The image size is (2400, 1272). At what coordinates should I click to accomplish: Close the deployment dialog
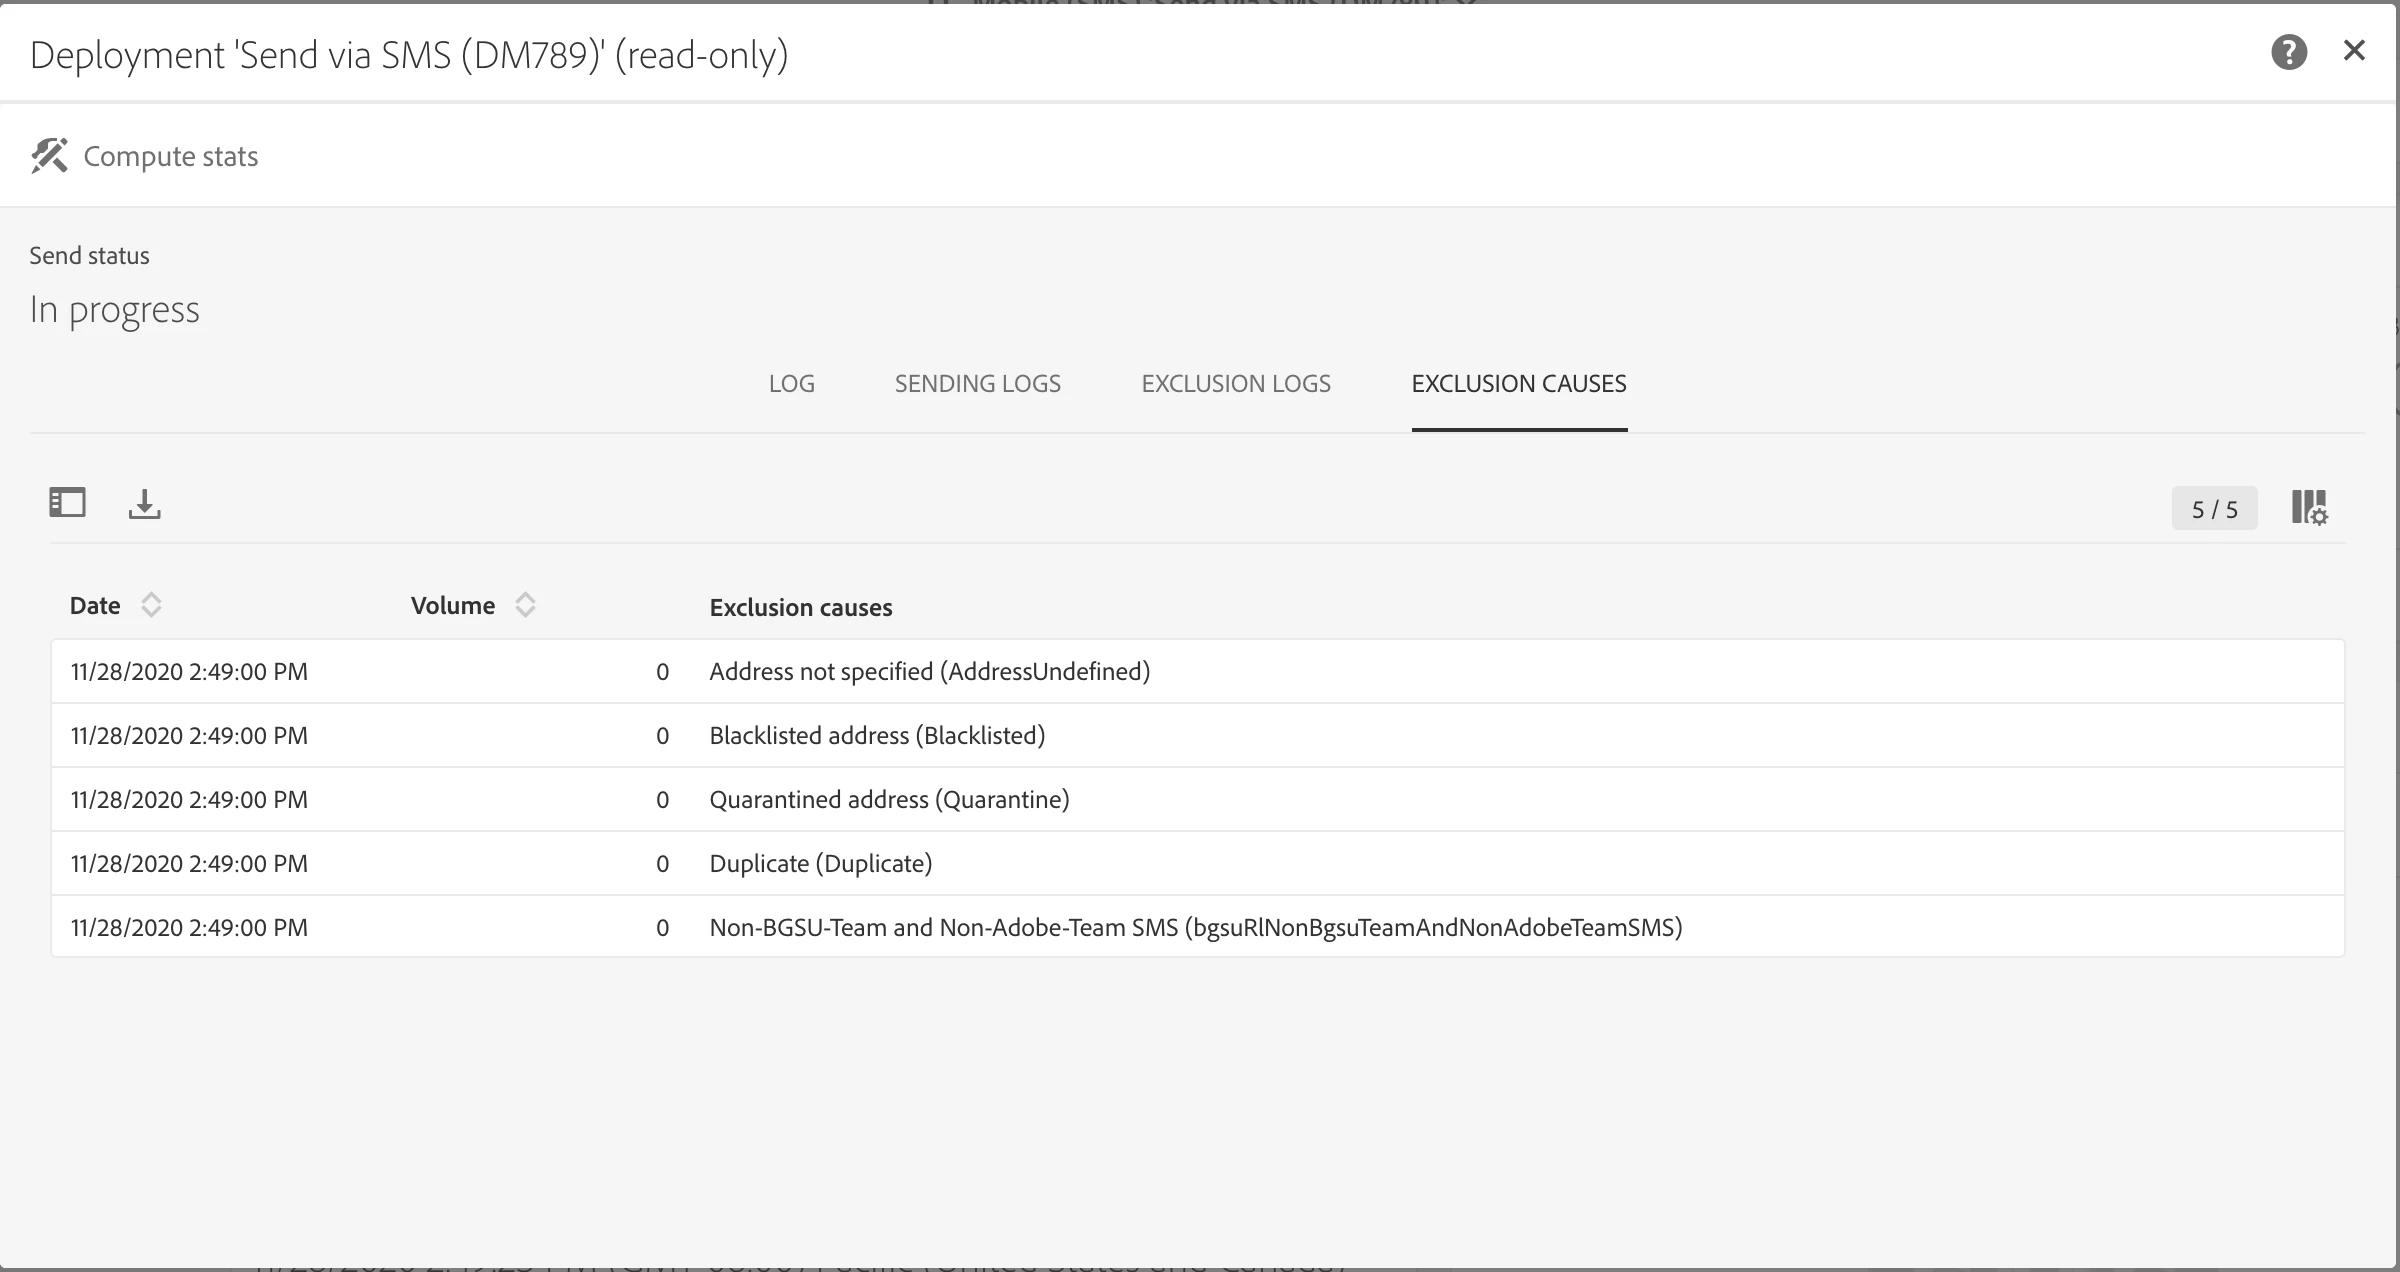click(x=2354, y=51)
